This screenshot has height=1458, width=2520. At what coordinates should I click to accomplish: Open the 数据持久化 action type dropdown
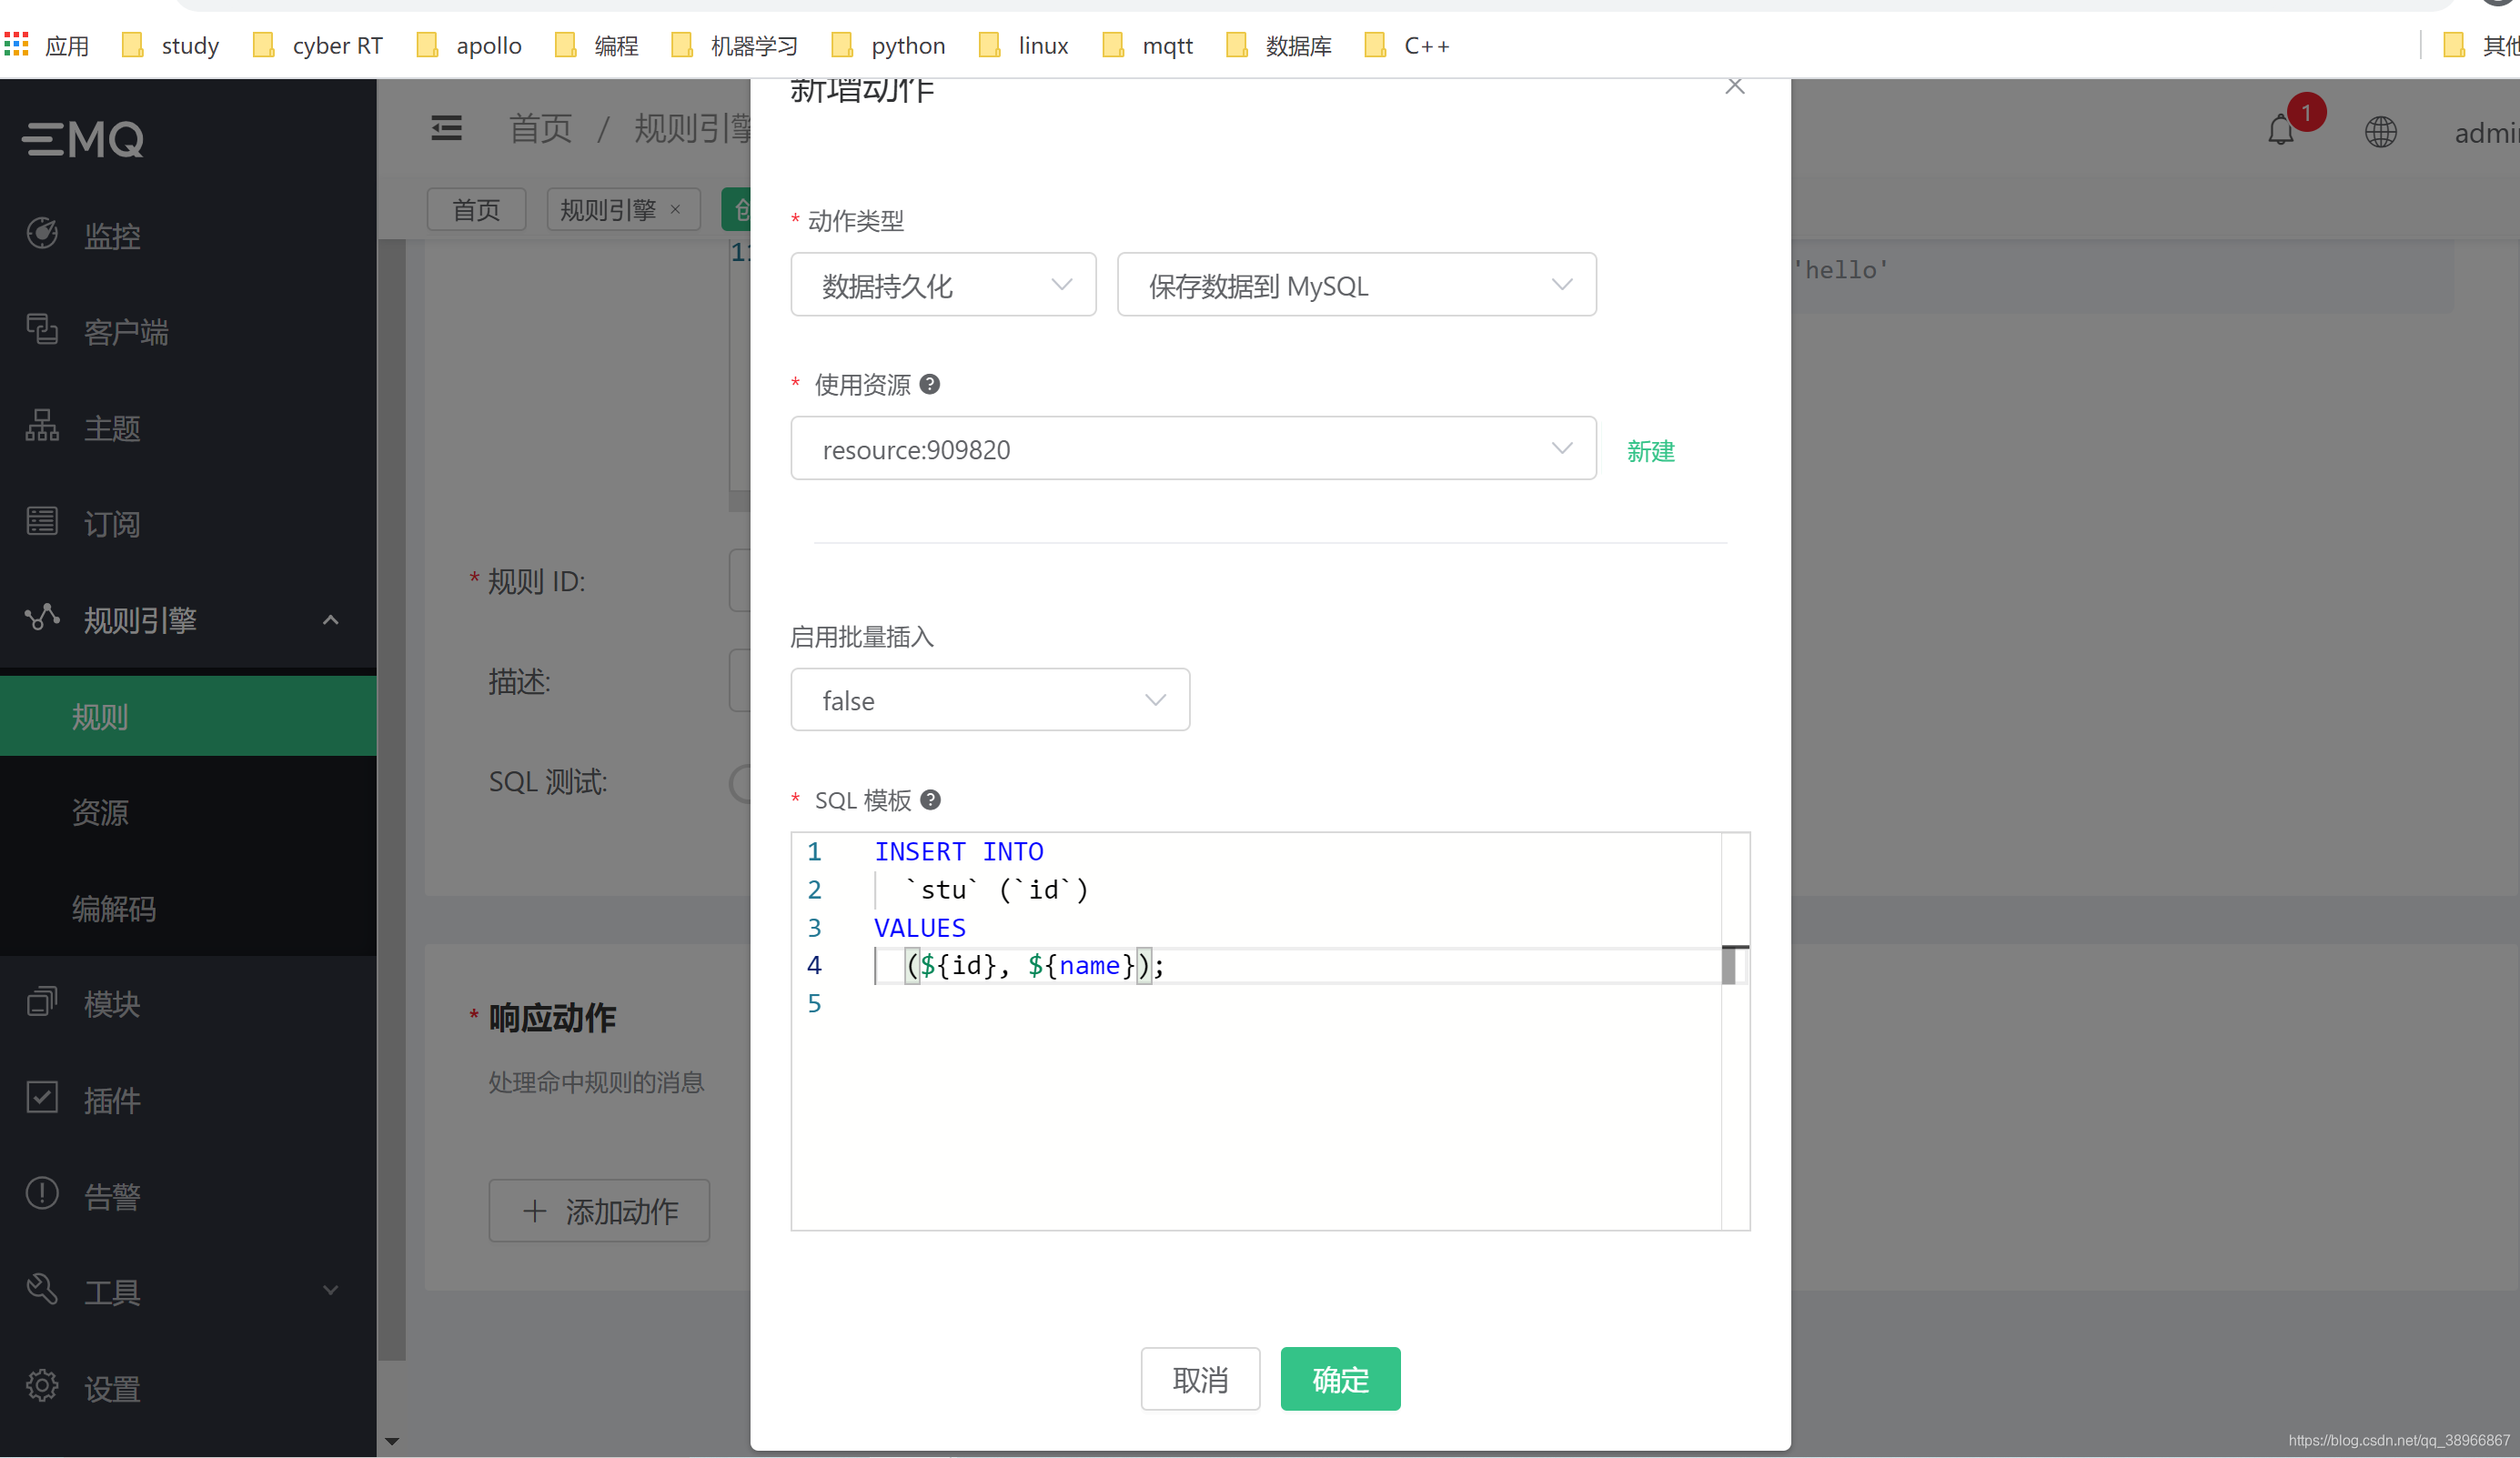pyautogui.click(x=942, y=285)
